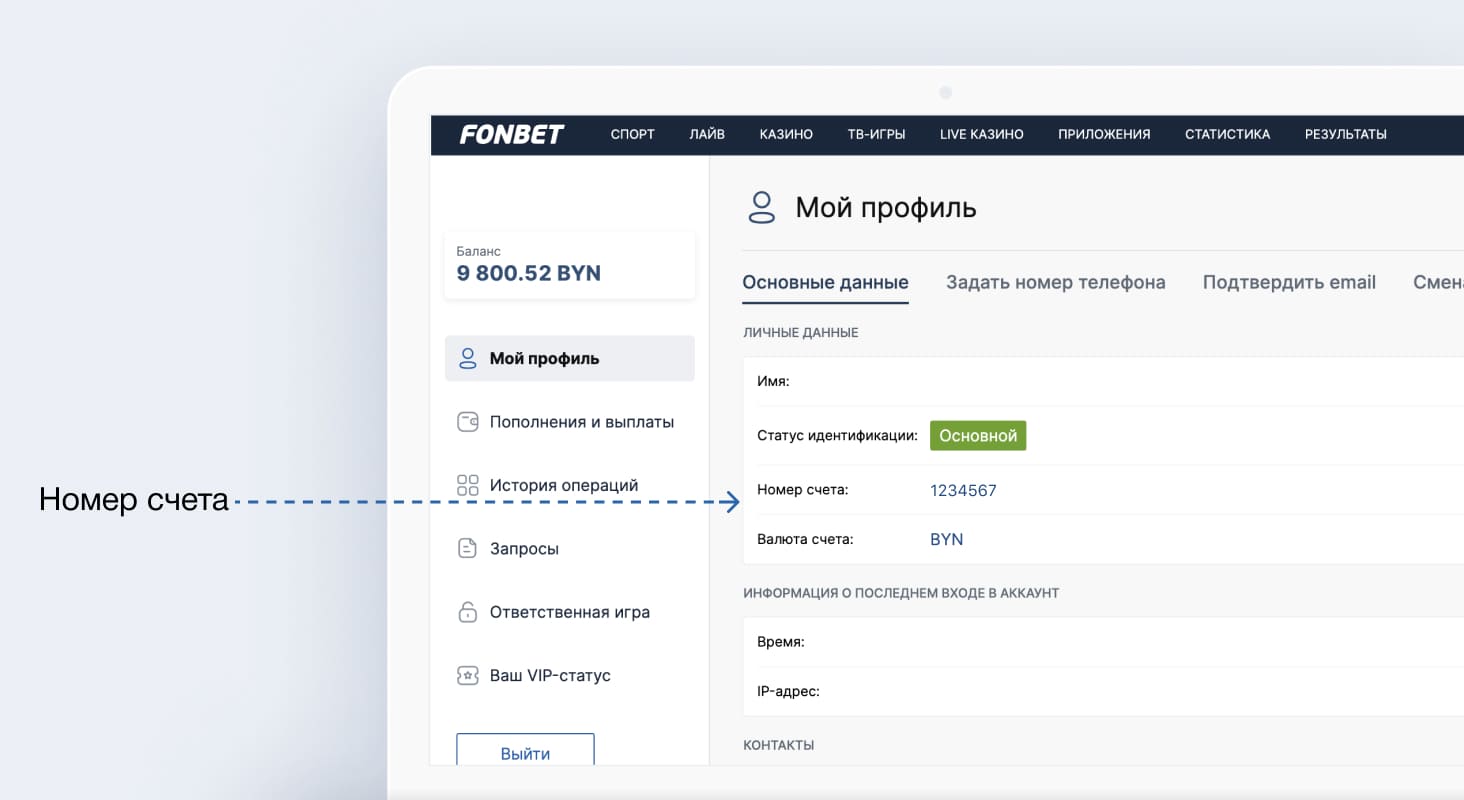The height and width of the screenshot is (800, 1464).
Task: Open the ЛАЙВ section
Action: pos(706,134)
